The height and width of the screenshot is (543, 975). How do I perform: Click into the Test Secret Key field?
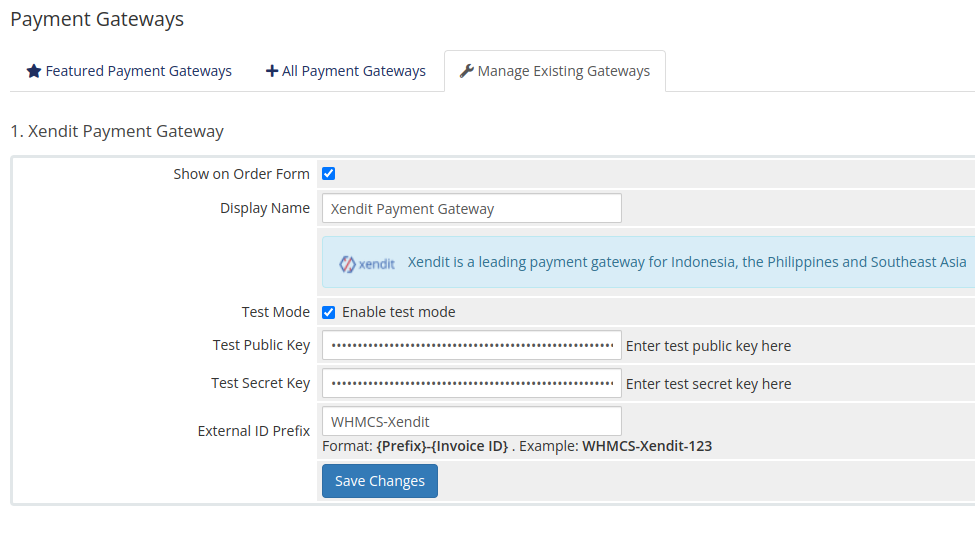pos(471,383)
